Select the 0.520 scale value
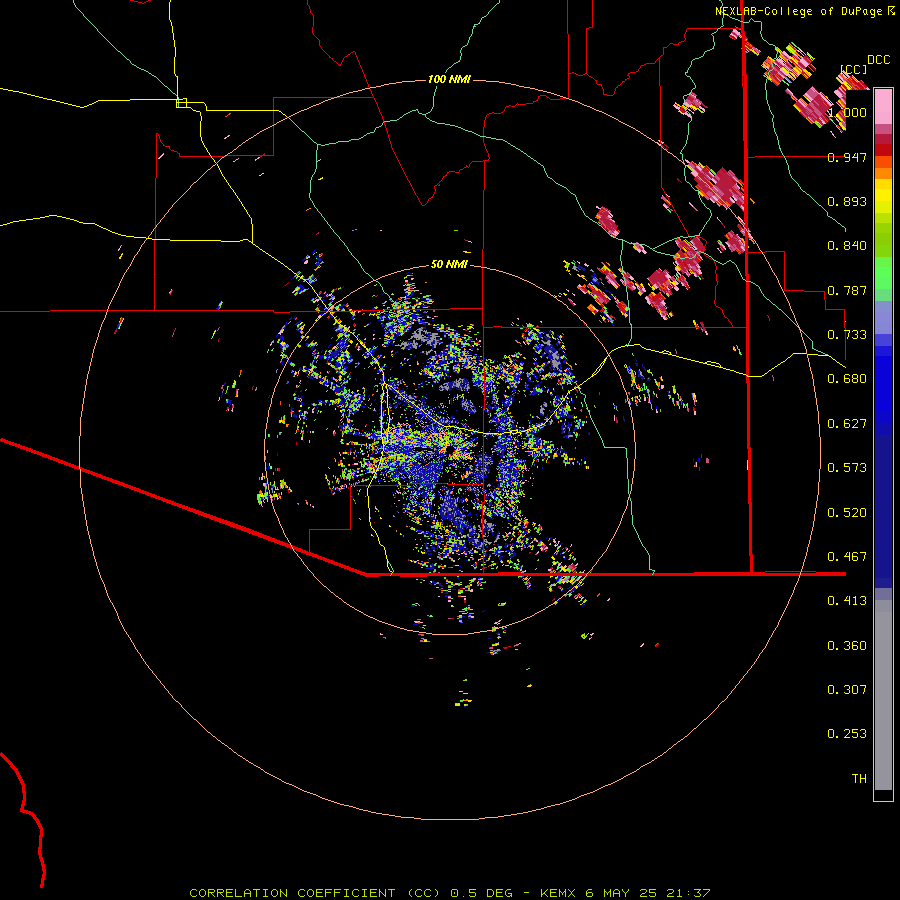Viewport: 900px width, 900px height. 847,513
